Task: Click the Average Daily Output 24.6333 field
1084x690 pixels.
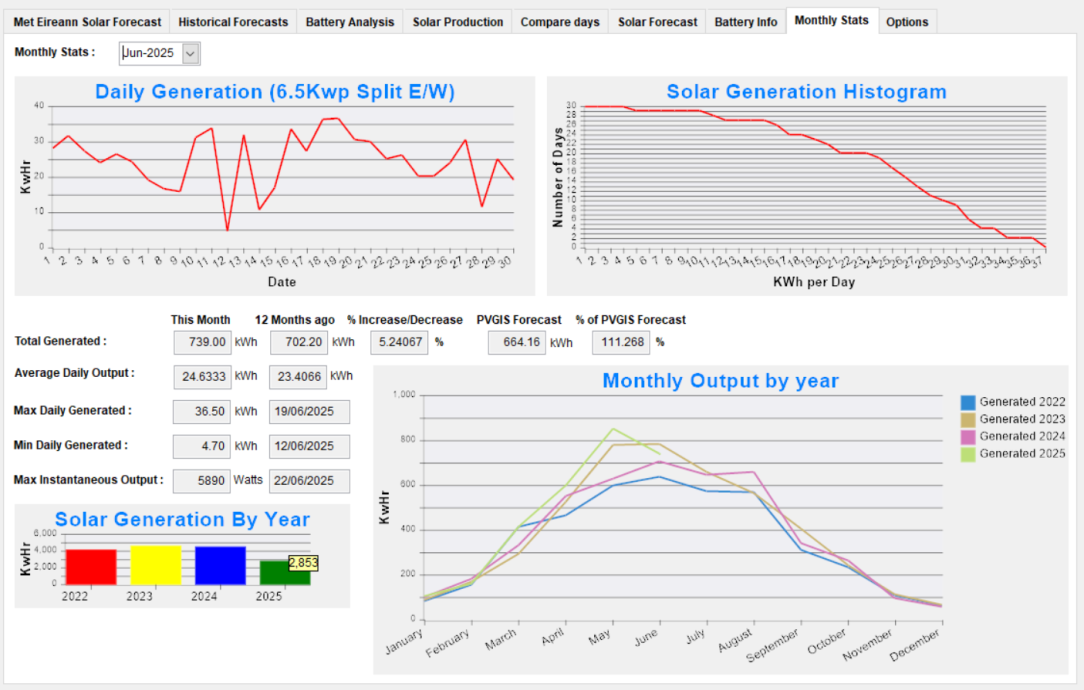Action: [202, 377]
